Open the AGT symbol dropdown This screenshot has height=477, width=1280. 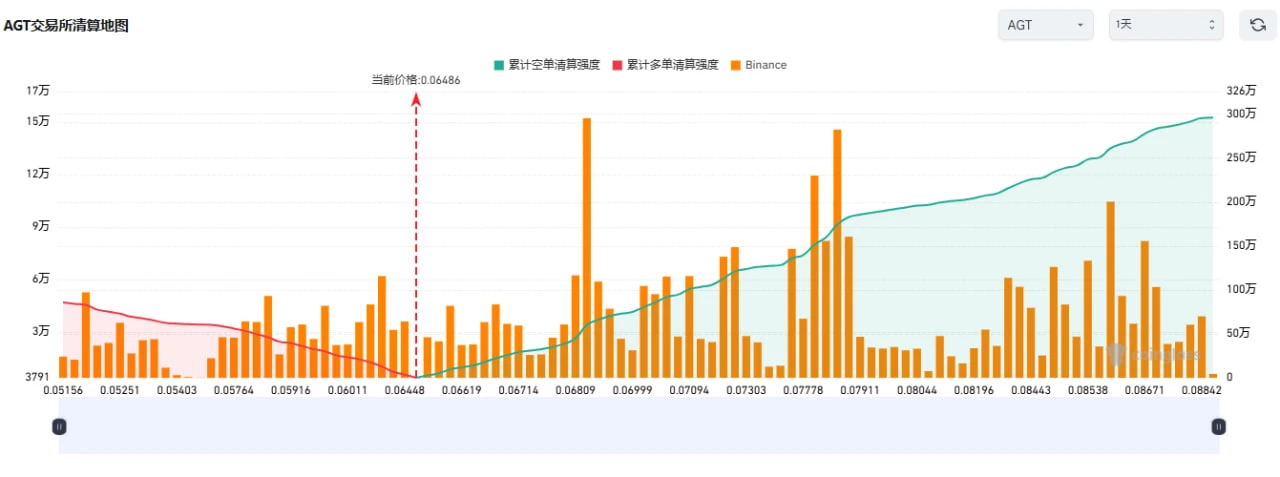1046,25
